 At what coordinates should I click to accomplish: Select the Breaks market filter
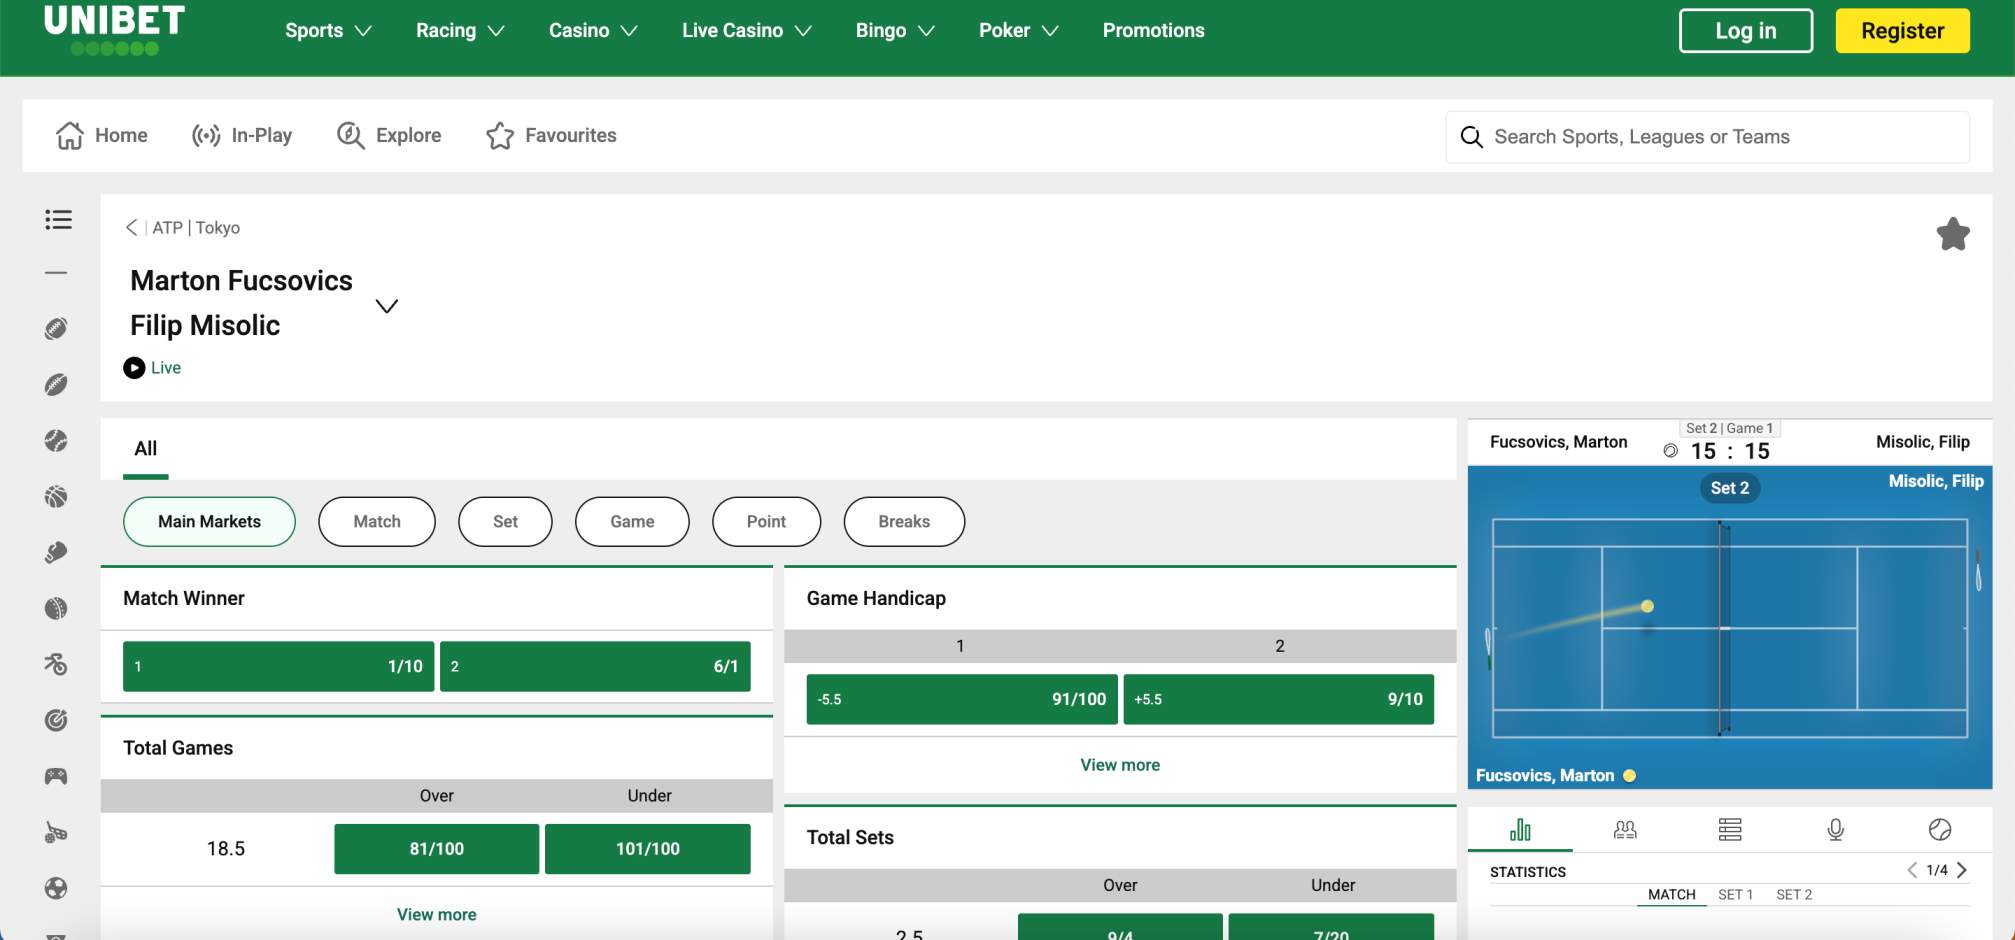903,521
